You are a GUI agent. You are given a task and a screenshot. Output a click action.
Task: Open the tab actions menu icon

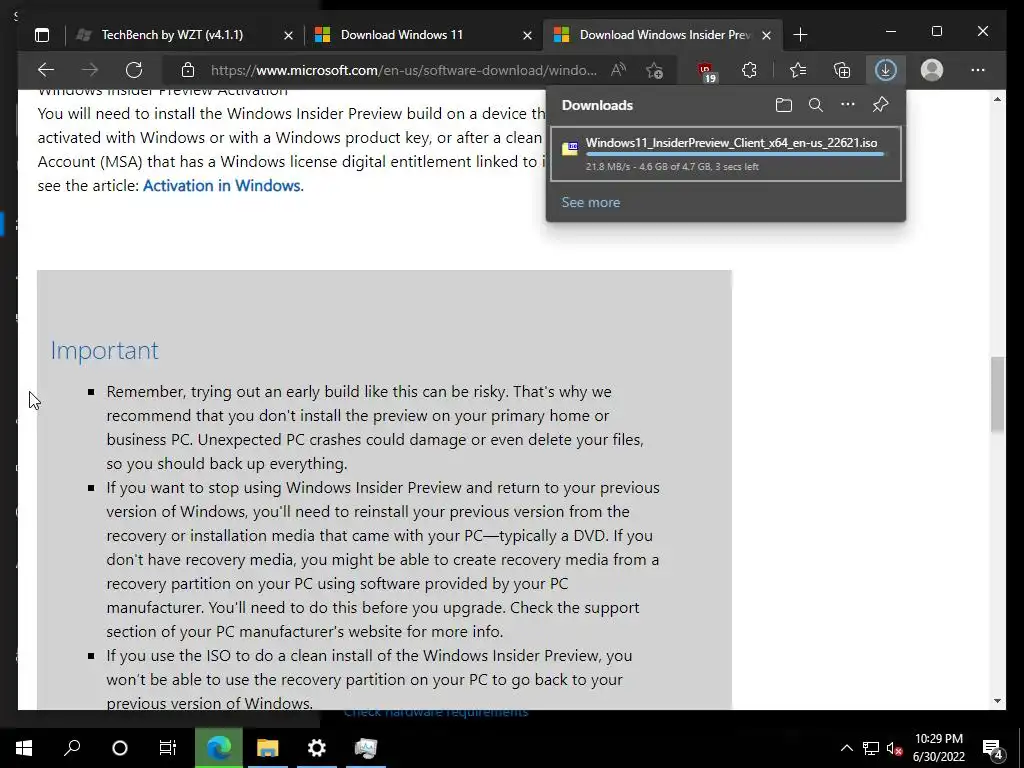pyautogui.click(x=42, y=35)
